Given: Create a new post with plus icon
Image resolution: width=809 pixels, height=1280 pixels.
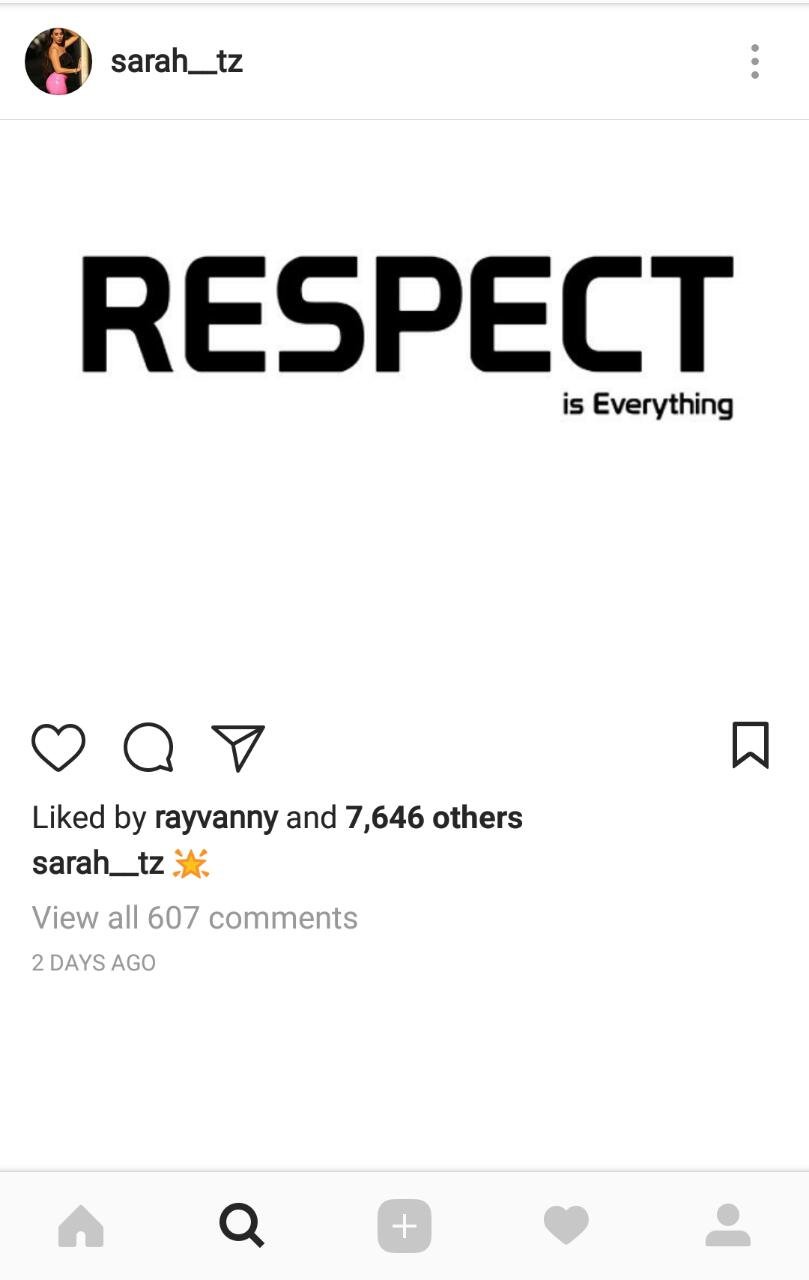Looking at the screenshot, I should coord(404,1225).
